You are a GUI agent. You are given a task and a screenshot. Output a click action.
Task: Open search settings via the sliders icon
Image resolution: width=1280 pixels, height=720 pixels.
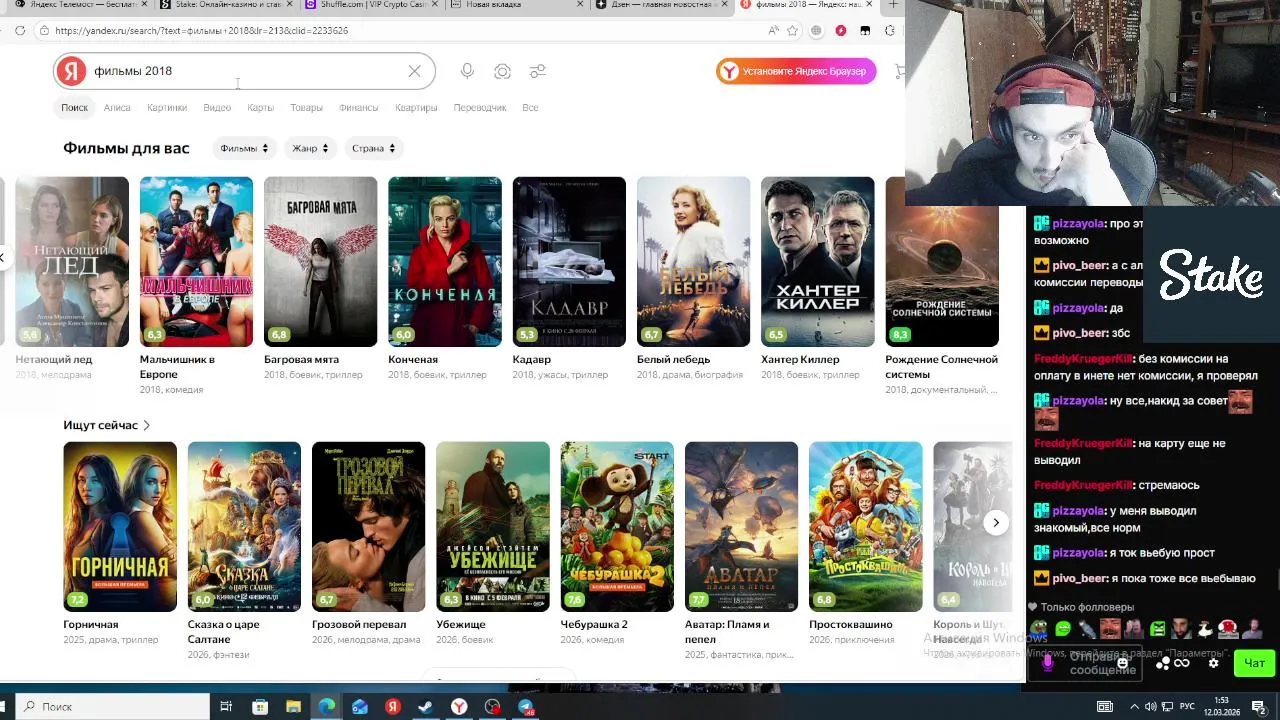point(538,71)
